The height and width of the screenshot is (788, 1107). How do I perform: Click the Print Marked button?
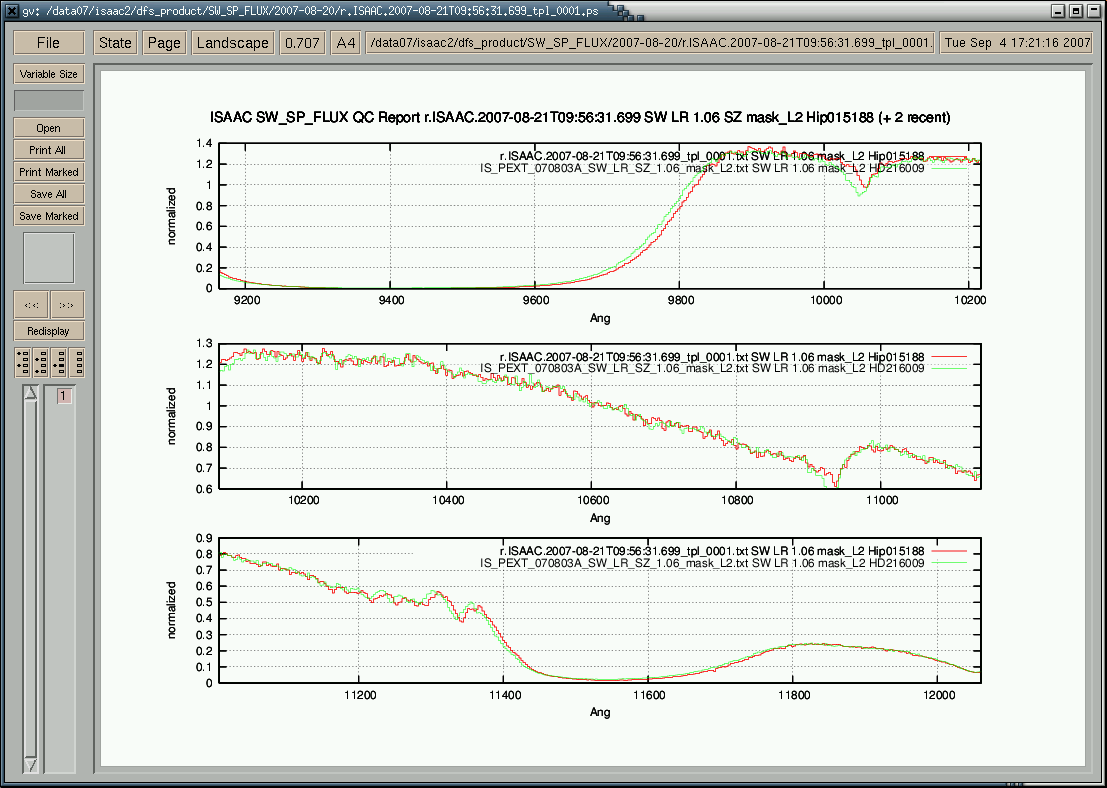[x=49, y=172]
